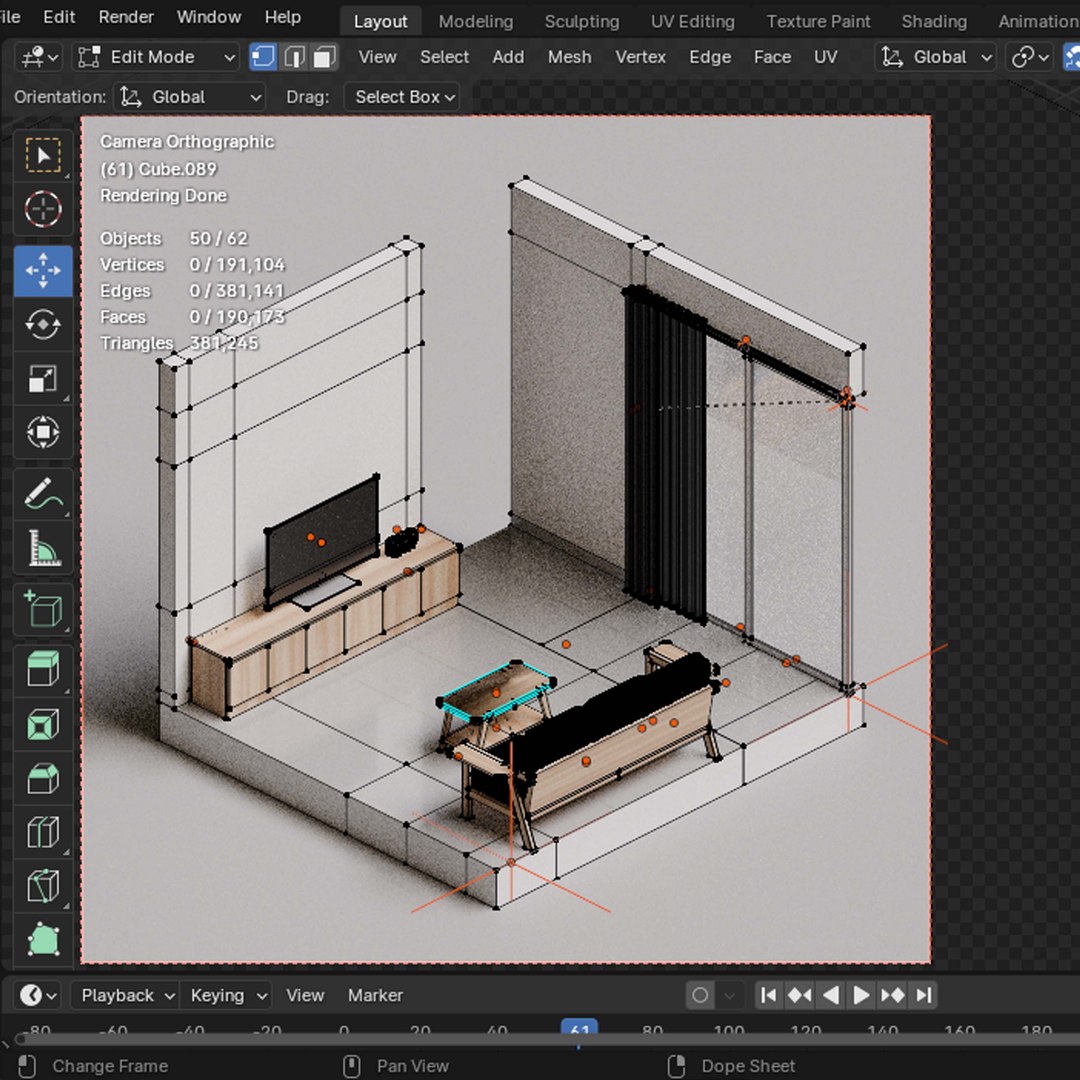Play the animation forward
Viewport: 1080px width, 1080px height.
pyautogui.click(x=861, y=995)
